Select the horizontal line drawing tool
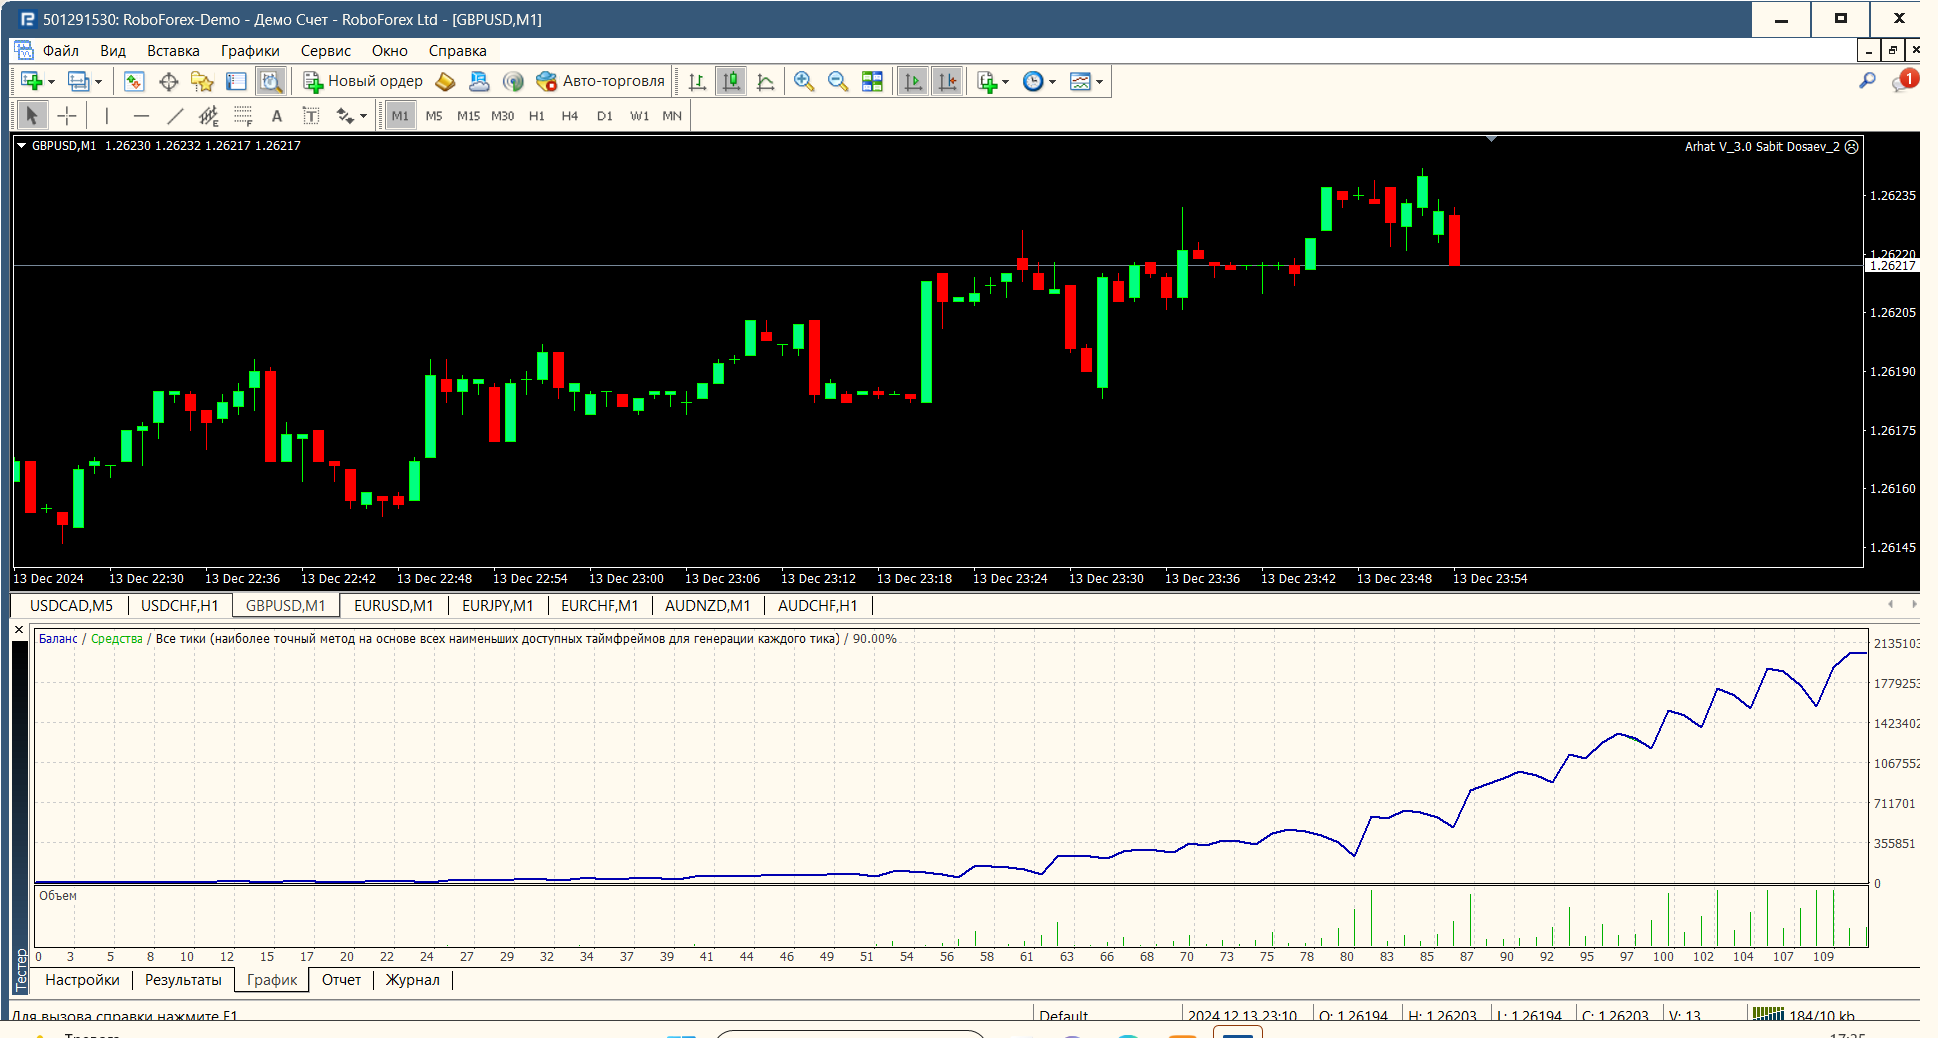1938x1038 pixels. pos(141,116)
